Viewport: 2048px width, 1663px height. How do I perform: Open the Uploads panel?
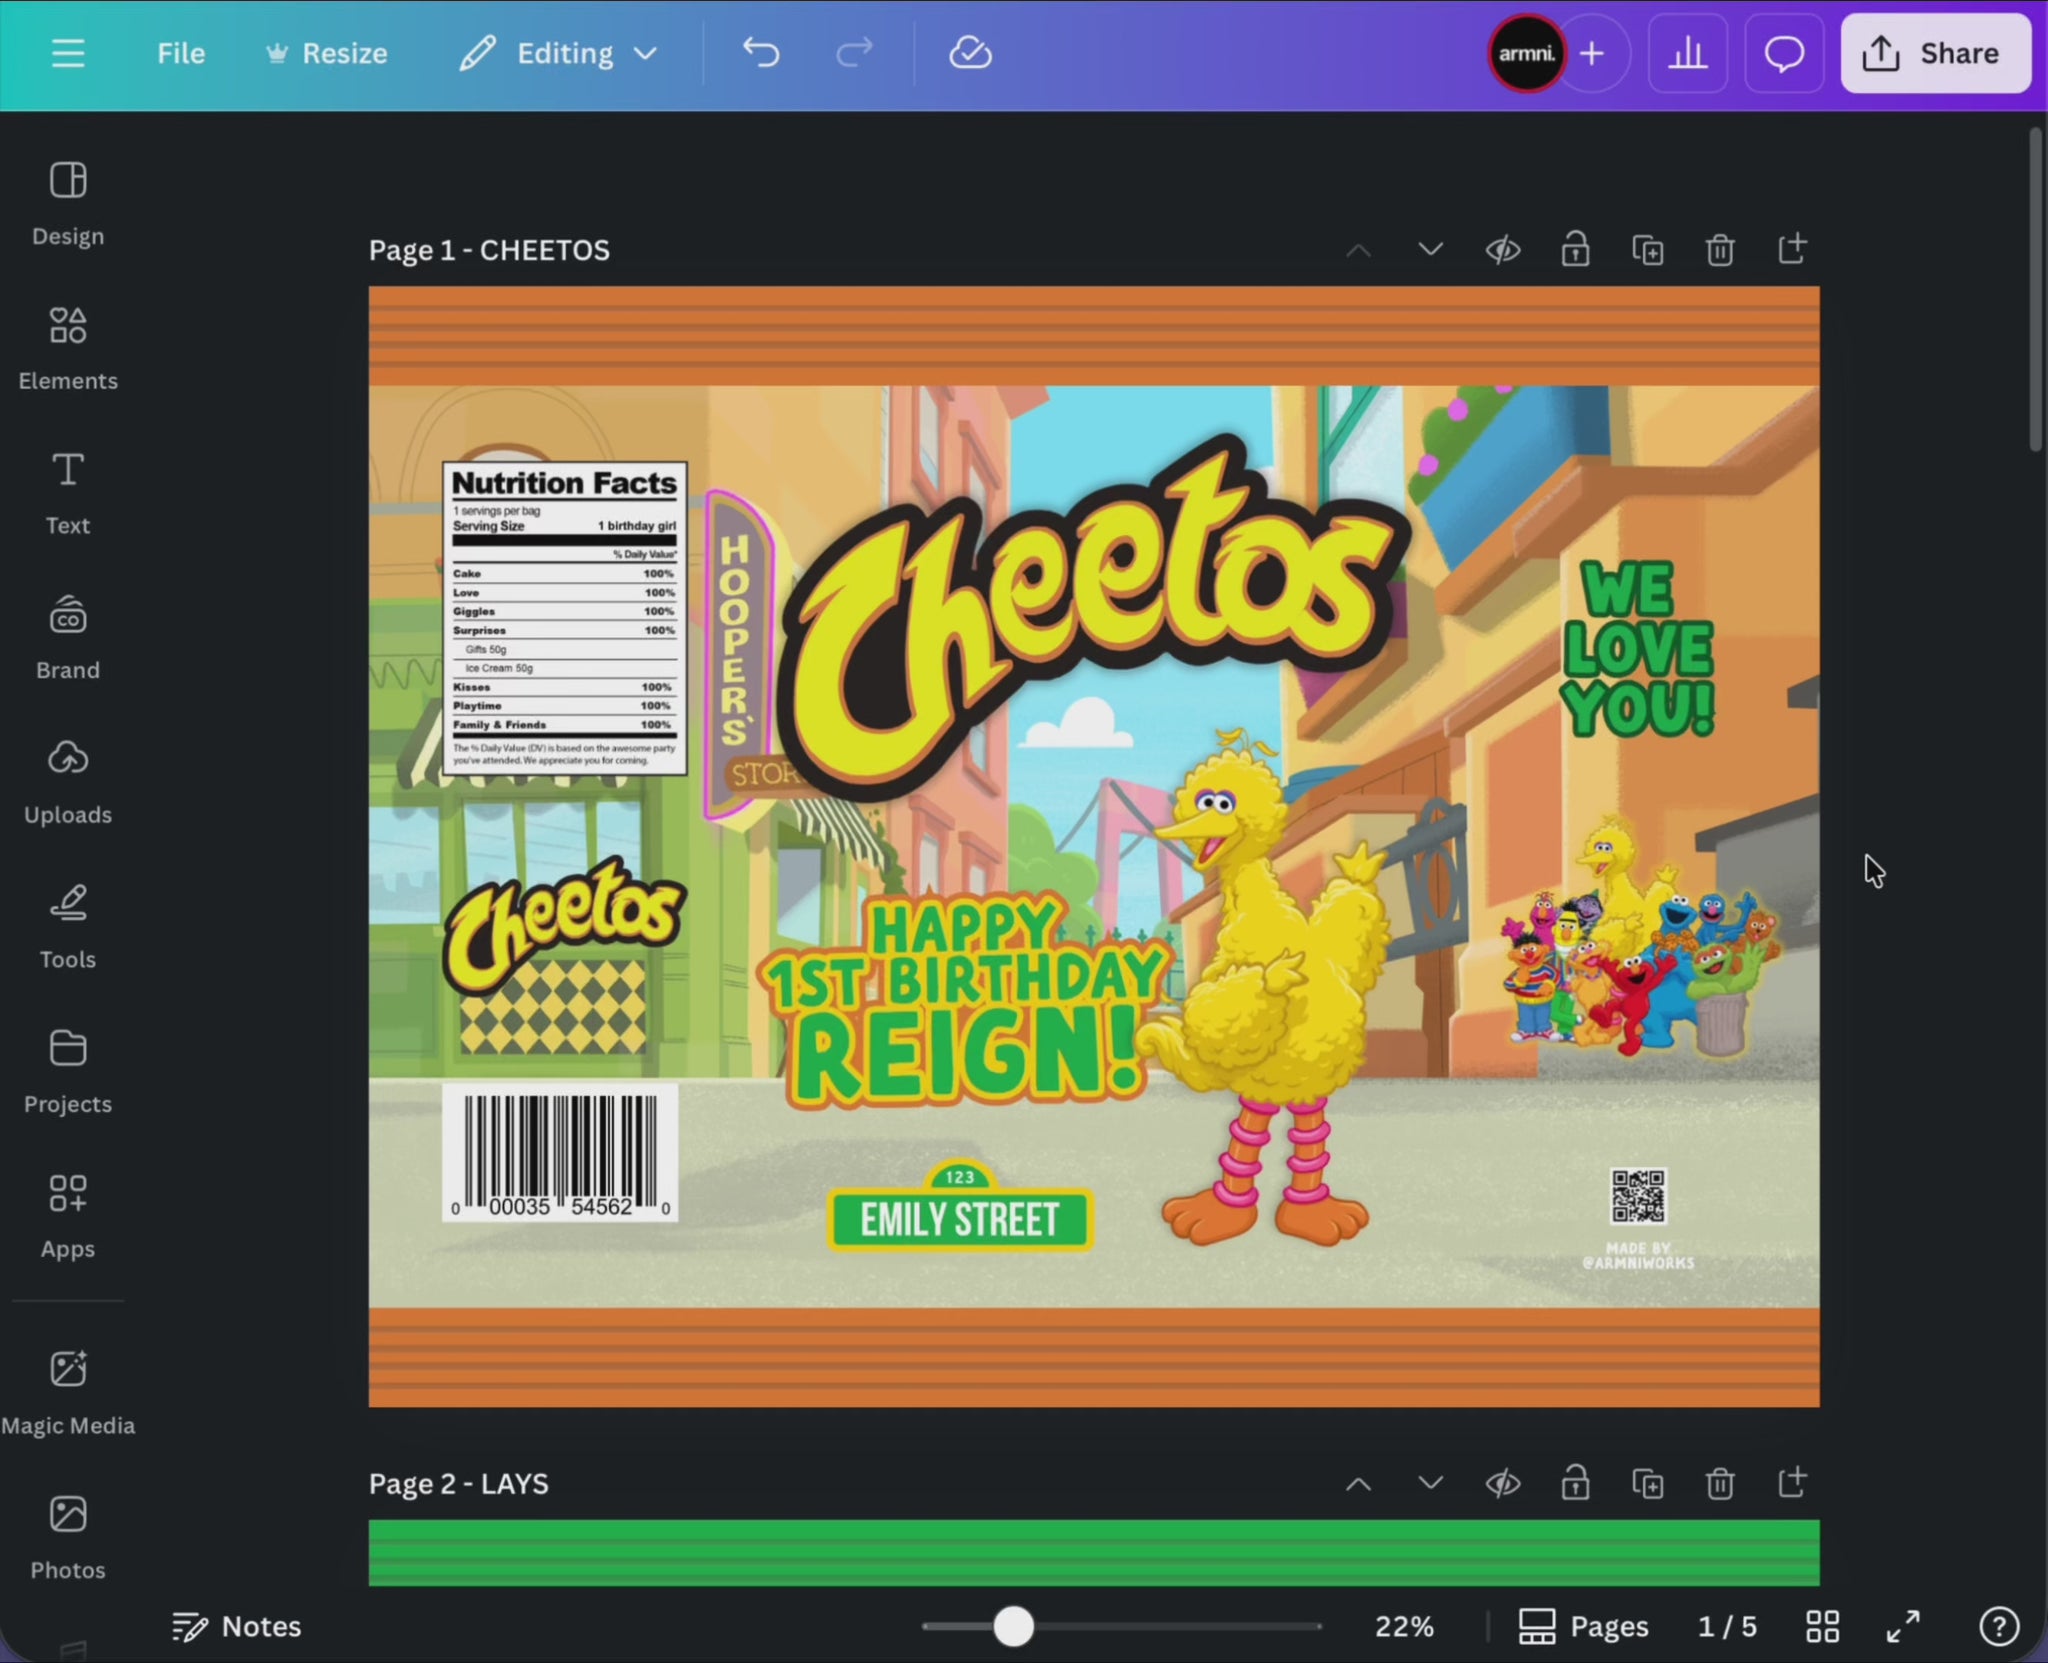[x=67, y=781]
